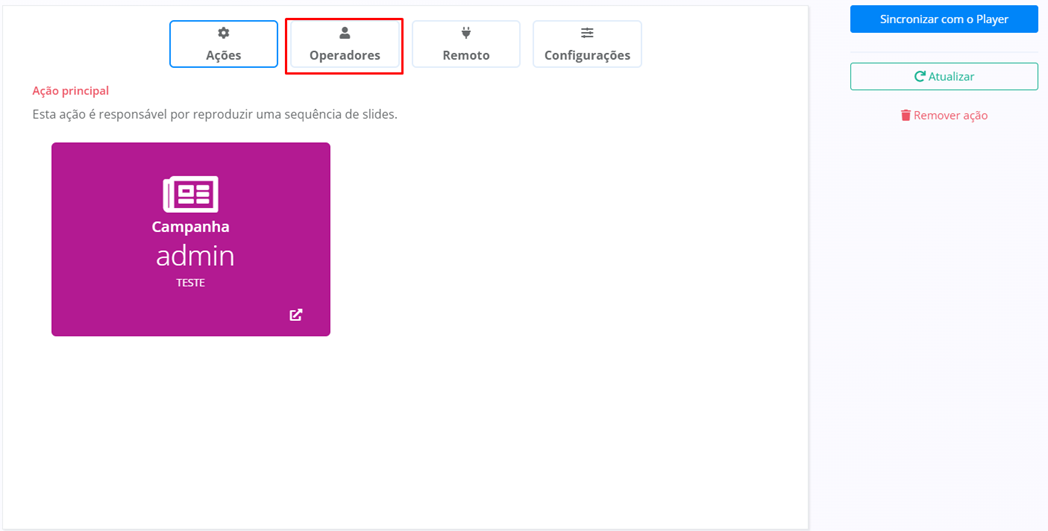Click the plug icon above Remoto
This screenshot has height=531, width=1048.
pyautogui.click(x=466, y=33)
